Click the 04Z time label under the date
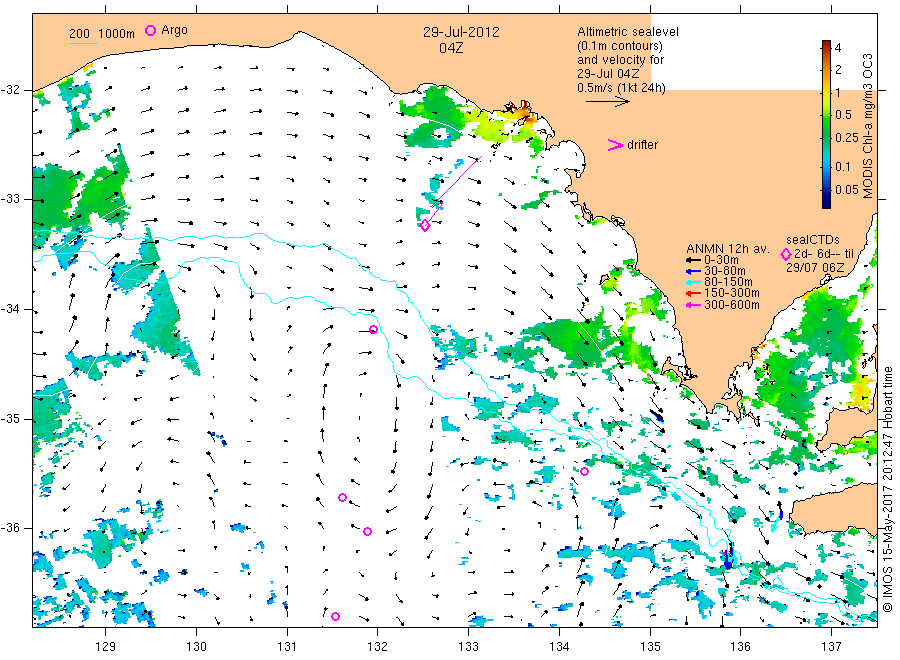The width and height of the screenshot is (900, 660). pyautogui.click(x=451, y=48)
